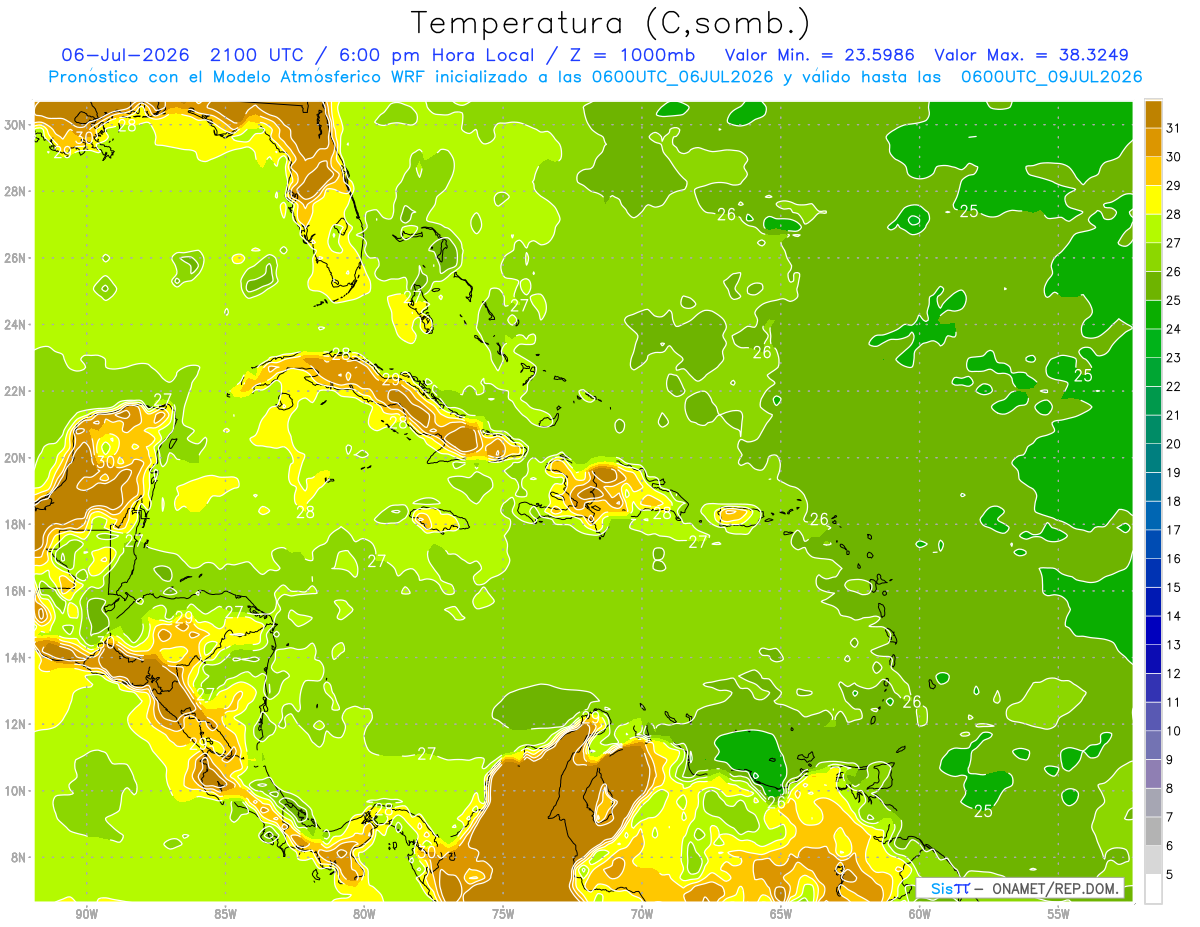Click the 'Temperatura (C,somb.)' map title
This screenshot has width=1200, height=927.
click(611, 23)
